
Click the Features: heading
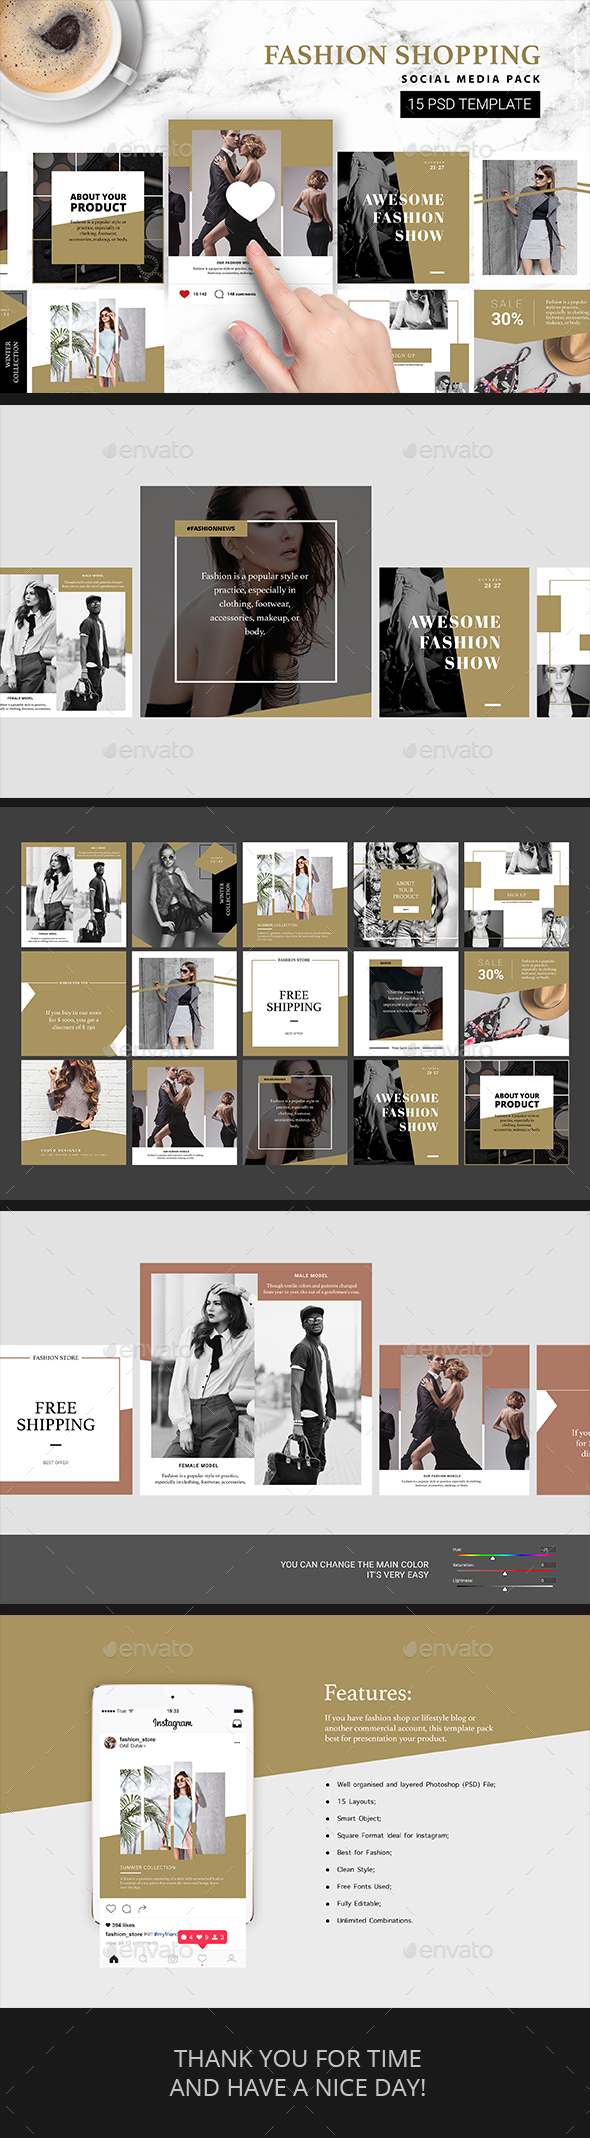pyautogui.click(x=368, y=1693)
